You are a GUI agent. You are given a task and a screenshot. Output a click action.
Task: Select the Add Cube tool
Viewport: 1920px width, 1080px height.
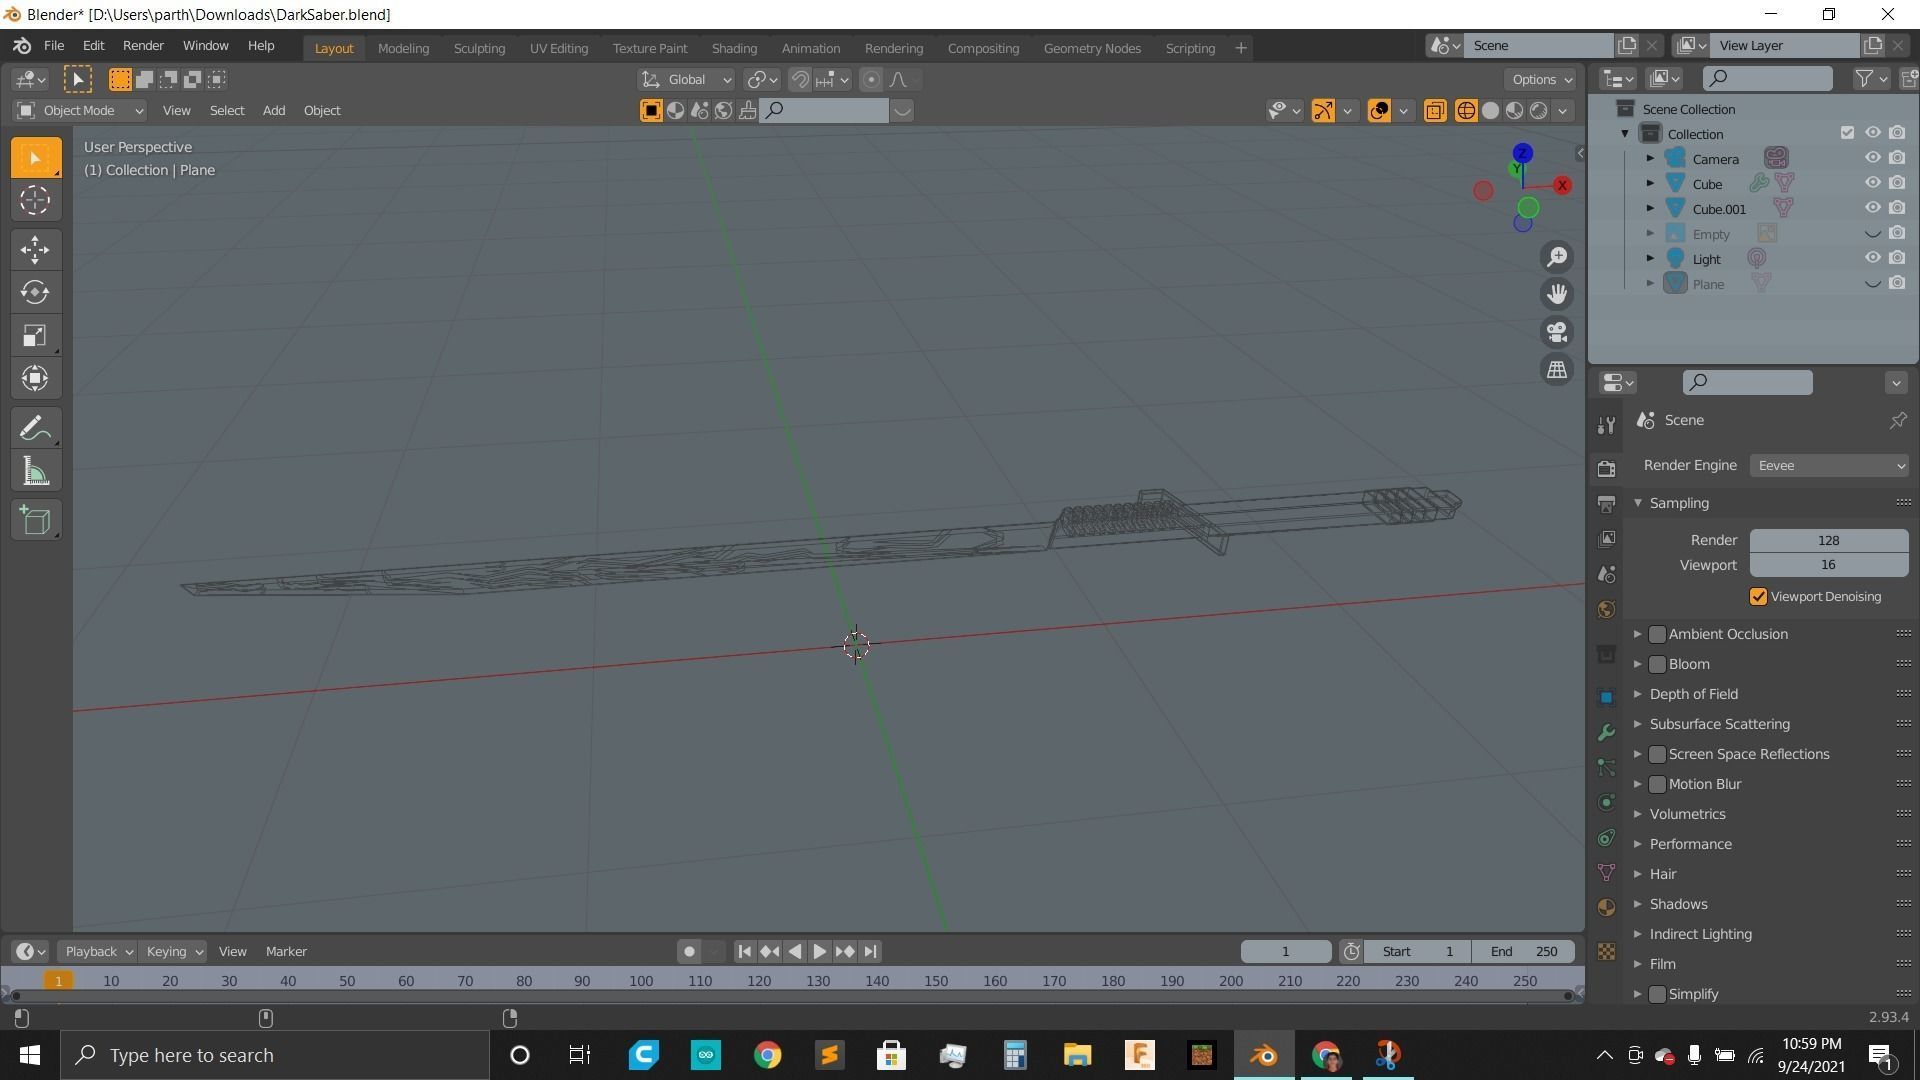pyautogui.click(x=35, y=521)
